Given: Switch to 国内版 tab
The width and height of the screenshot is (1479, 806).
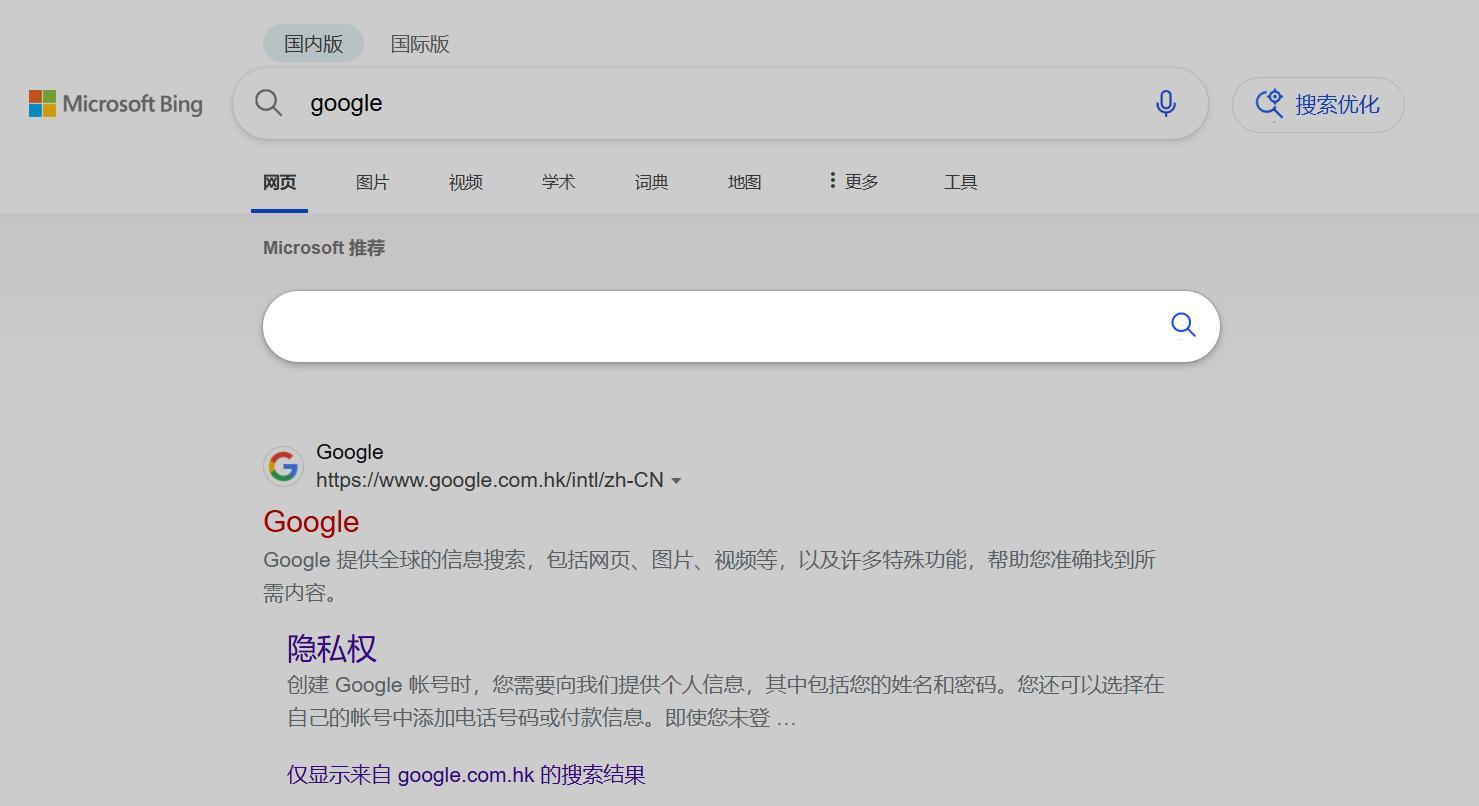Looking at the screenshot, I should [x=313, y=44].
